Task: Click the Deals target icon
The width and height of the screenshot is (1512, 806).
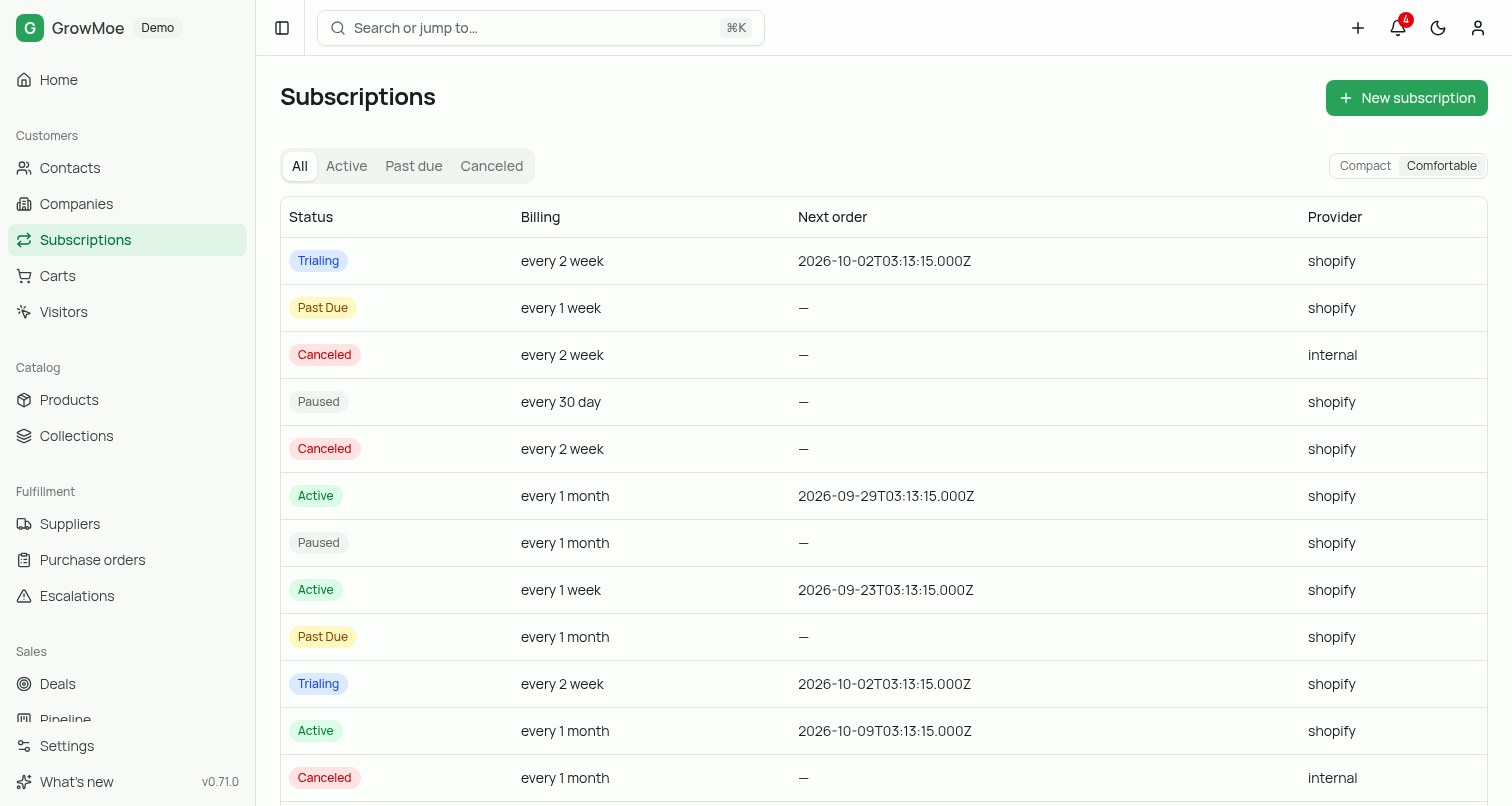Action: 24,684
